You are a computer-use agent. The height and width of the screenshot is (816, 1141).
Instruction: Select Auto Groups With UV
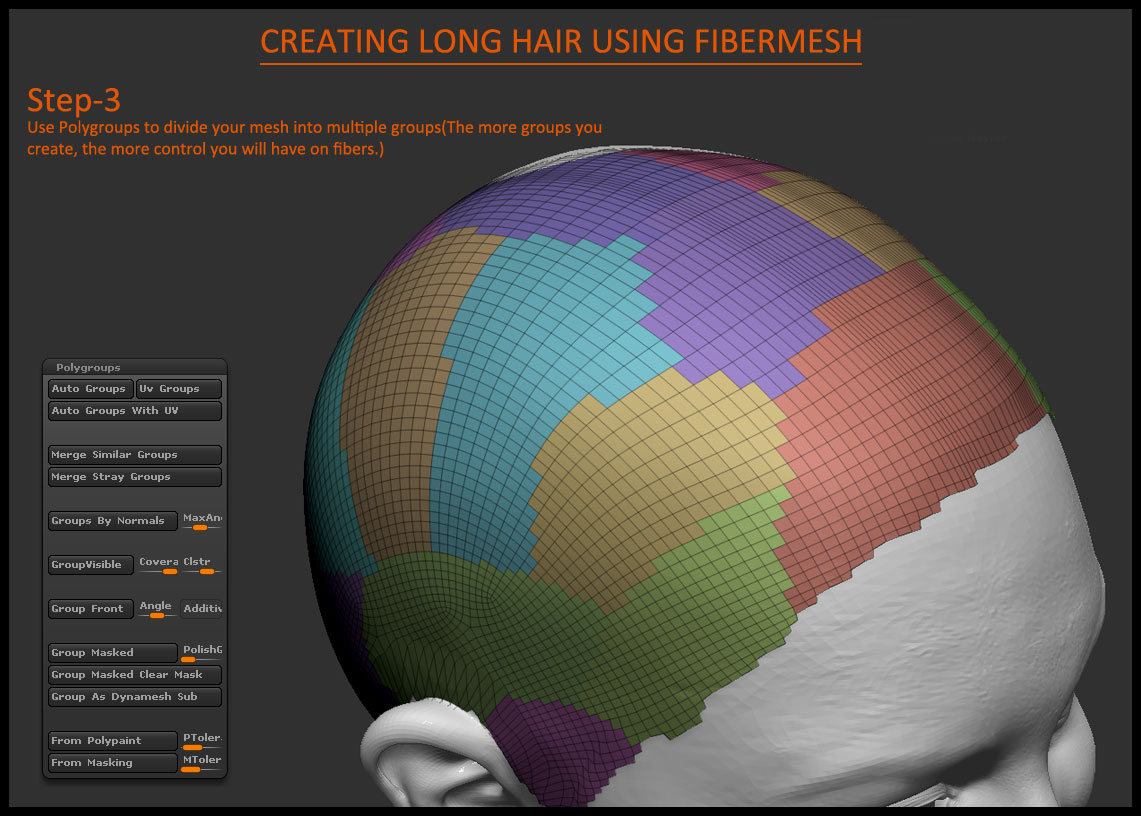[x=134, y=411]
